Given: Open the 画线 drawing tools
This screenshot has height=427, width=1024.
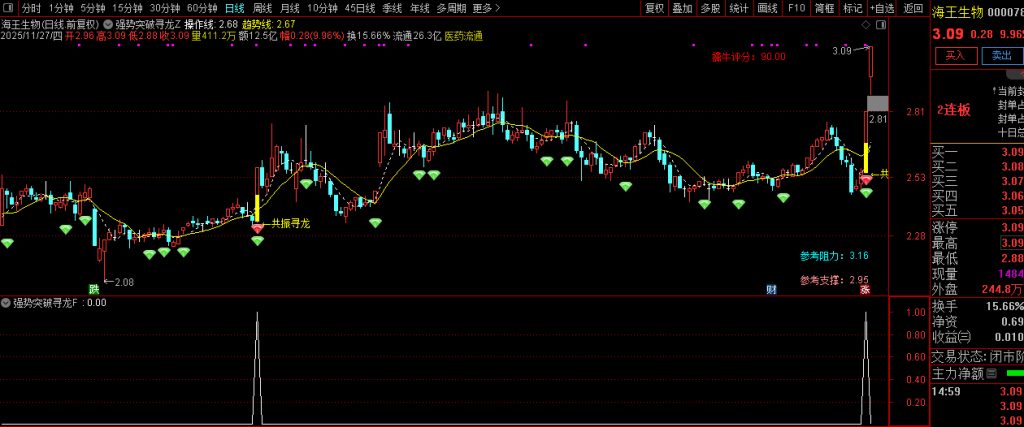Looking at the screenshot, I should 767,8.
